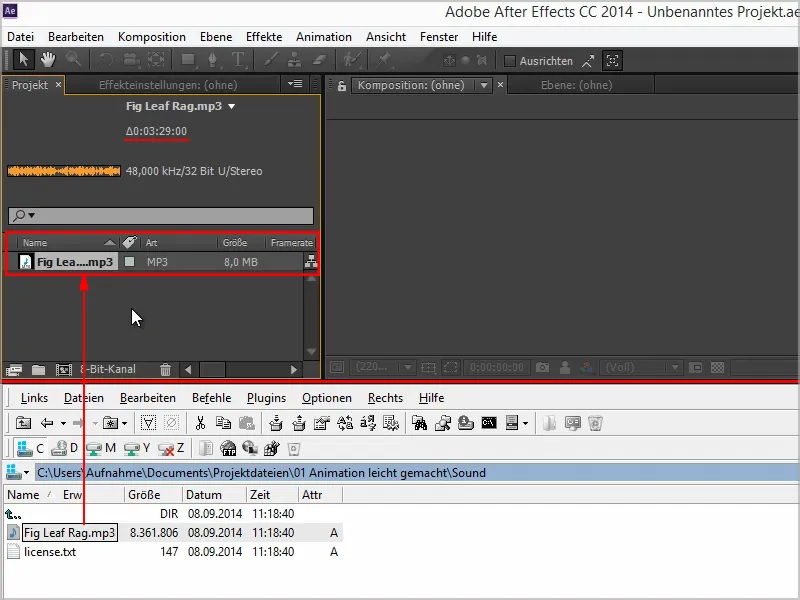Select the Eraser tool
This screenshot has height=600, width=800.
319,60
